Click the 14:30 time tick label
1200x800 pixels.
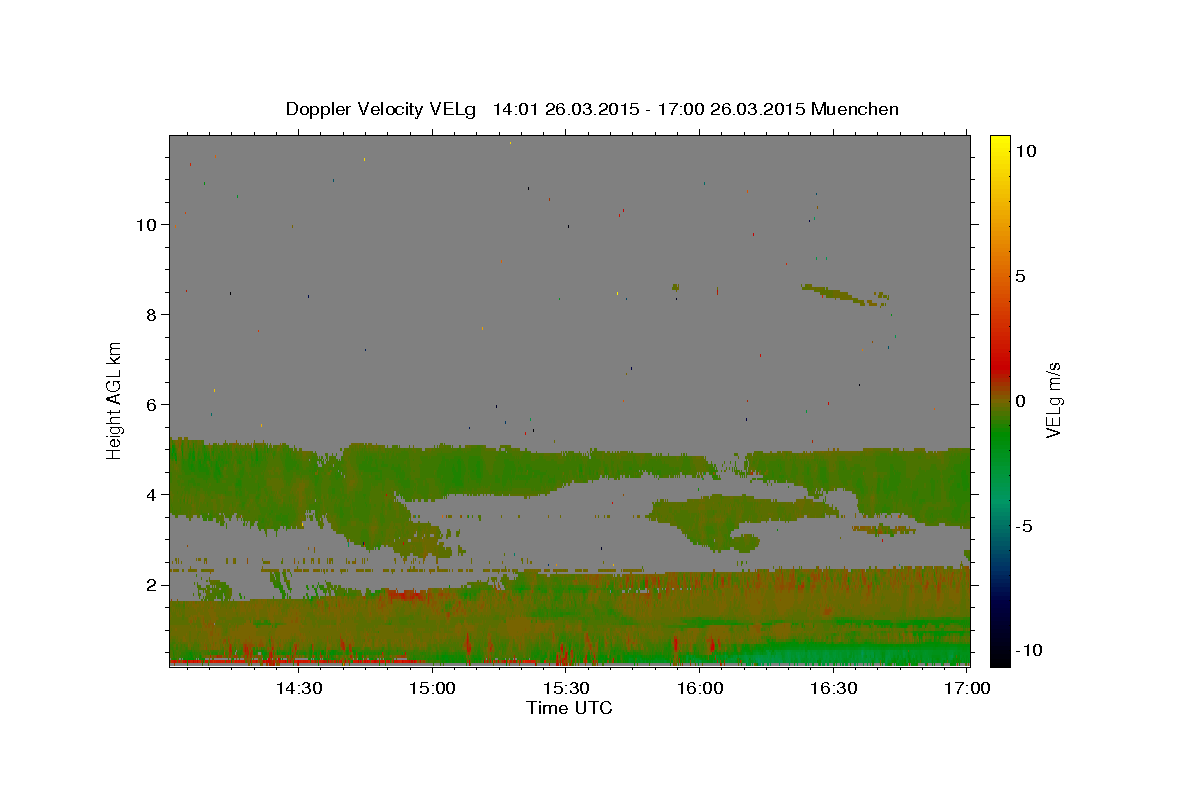coord(298,688)
